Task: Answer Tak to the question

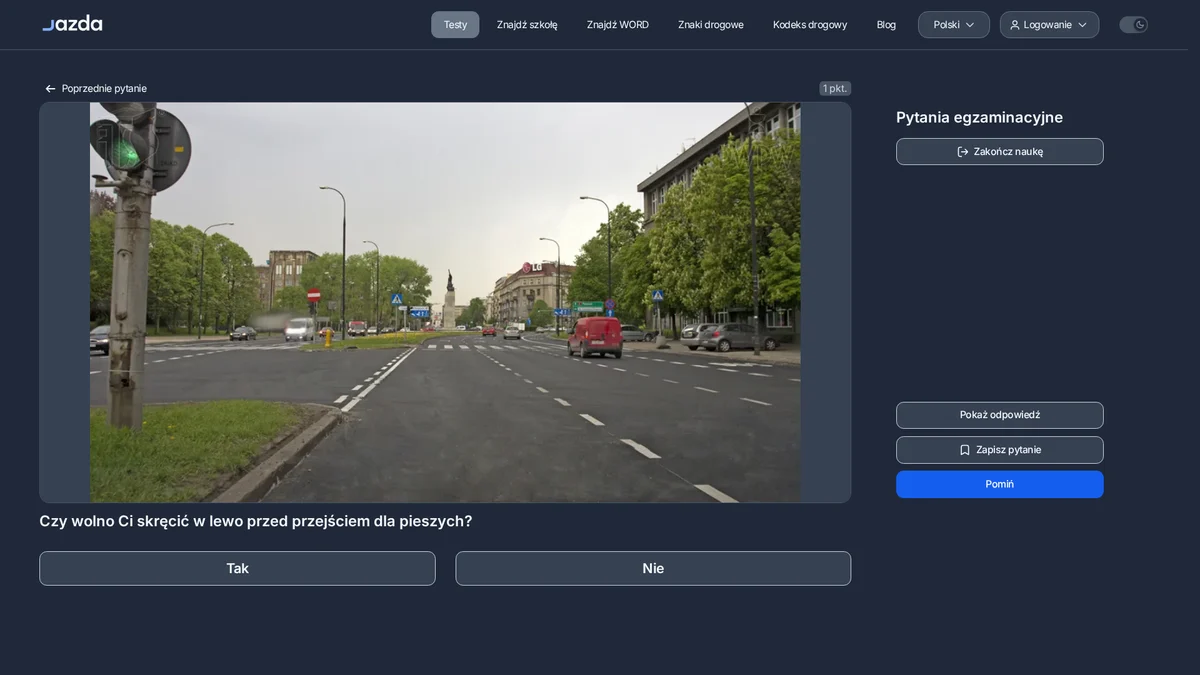Action: click(237, 568)
